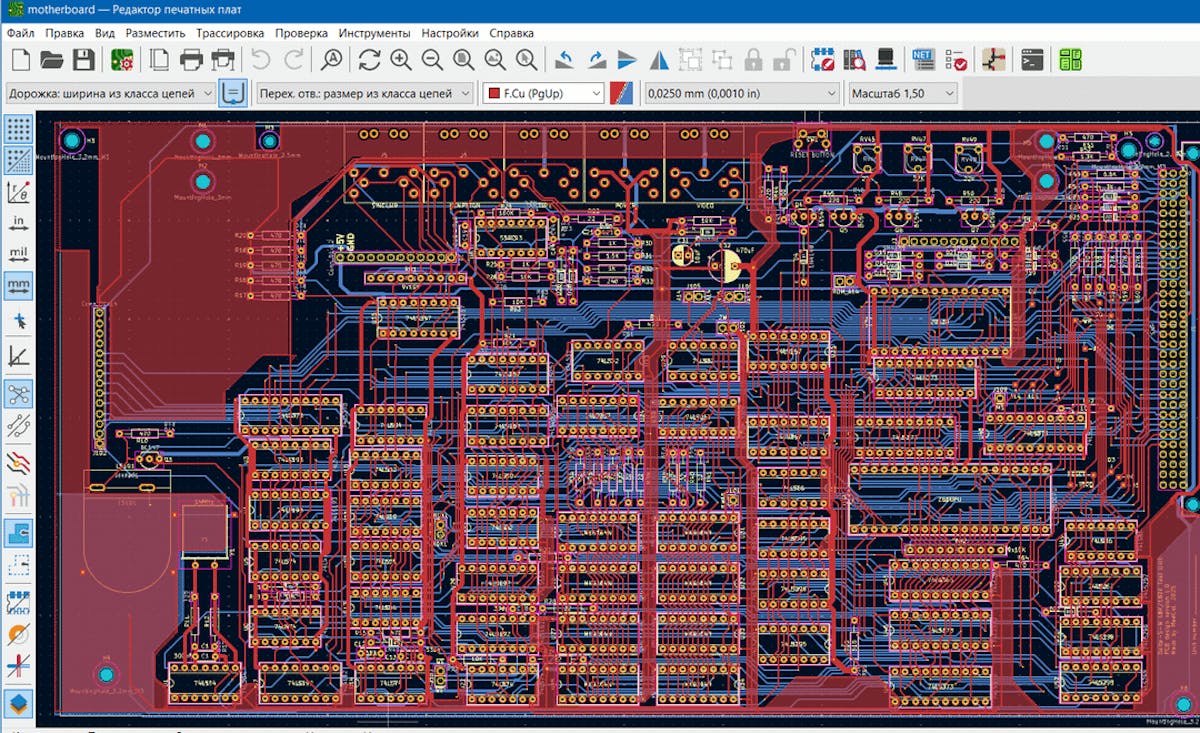Open an existing board with the folder icon
Image resolution: width=1200 pixels, height=733 pixels.
coord(51,59)
